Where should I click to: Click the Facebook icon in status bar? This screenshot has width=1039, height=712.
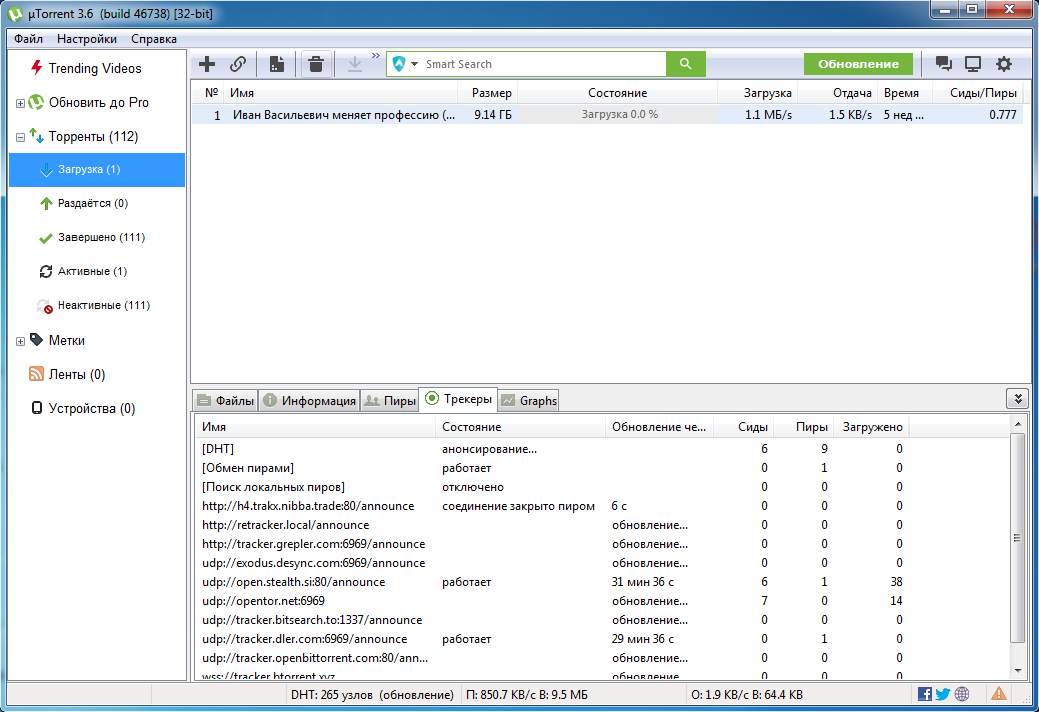[925, 694]
